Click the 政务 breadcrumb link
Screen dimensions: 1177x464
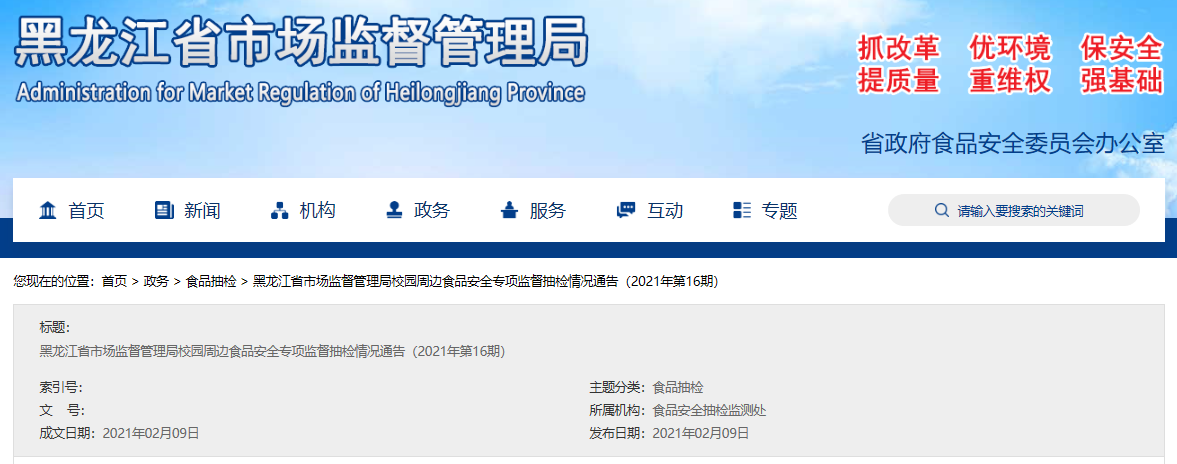click(156, 282)
